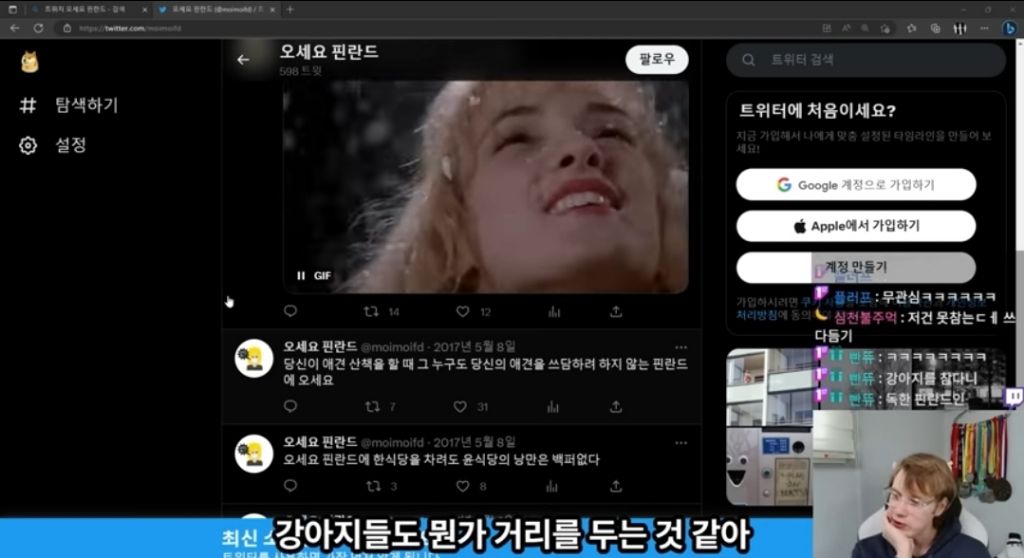Share the 애견 산책 tweet
Screen dimensions: 1024x558
[x=616, y=406]
